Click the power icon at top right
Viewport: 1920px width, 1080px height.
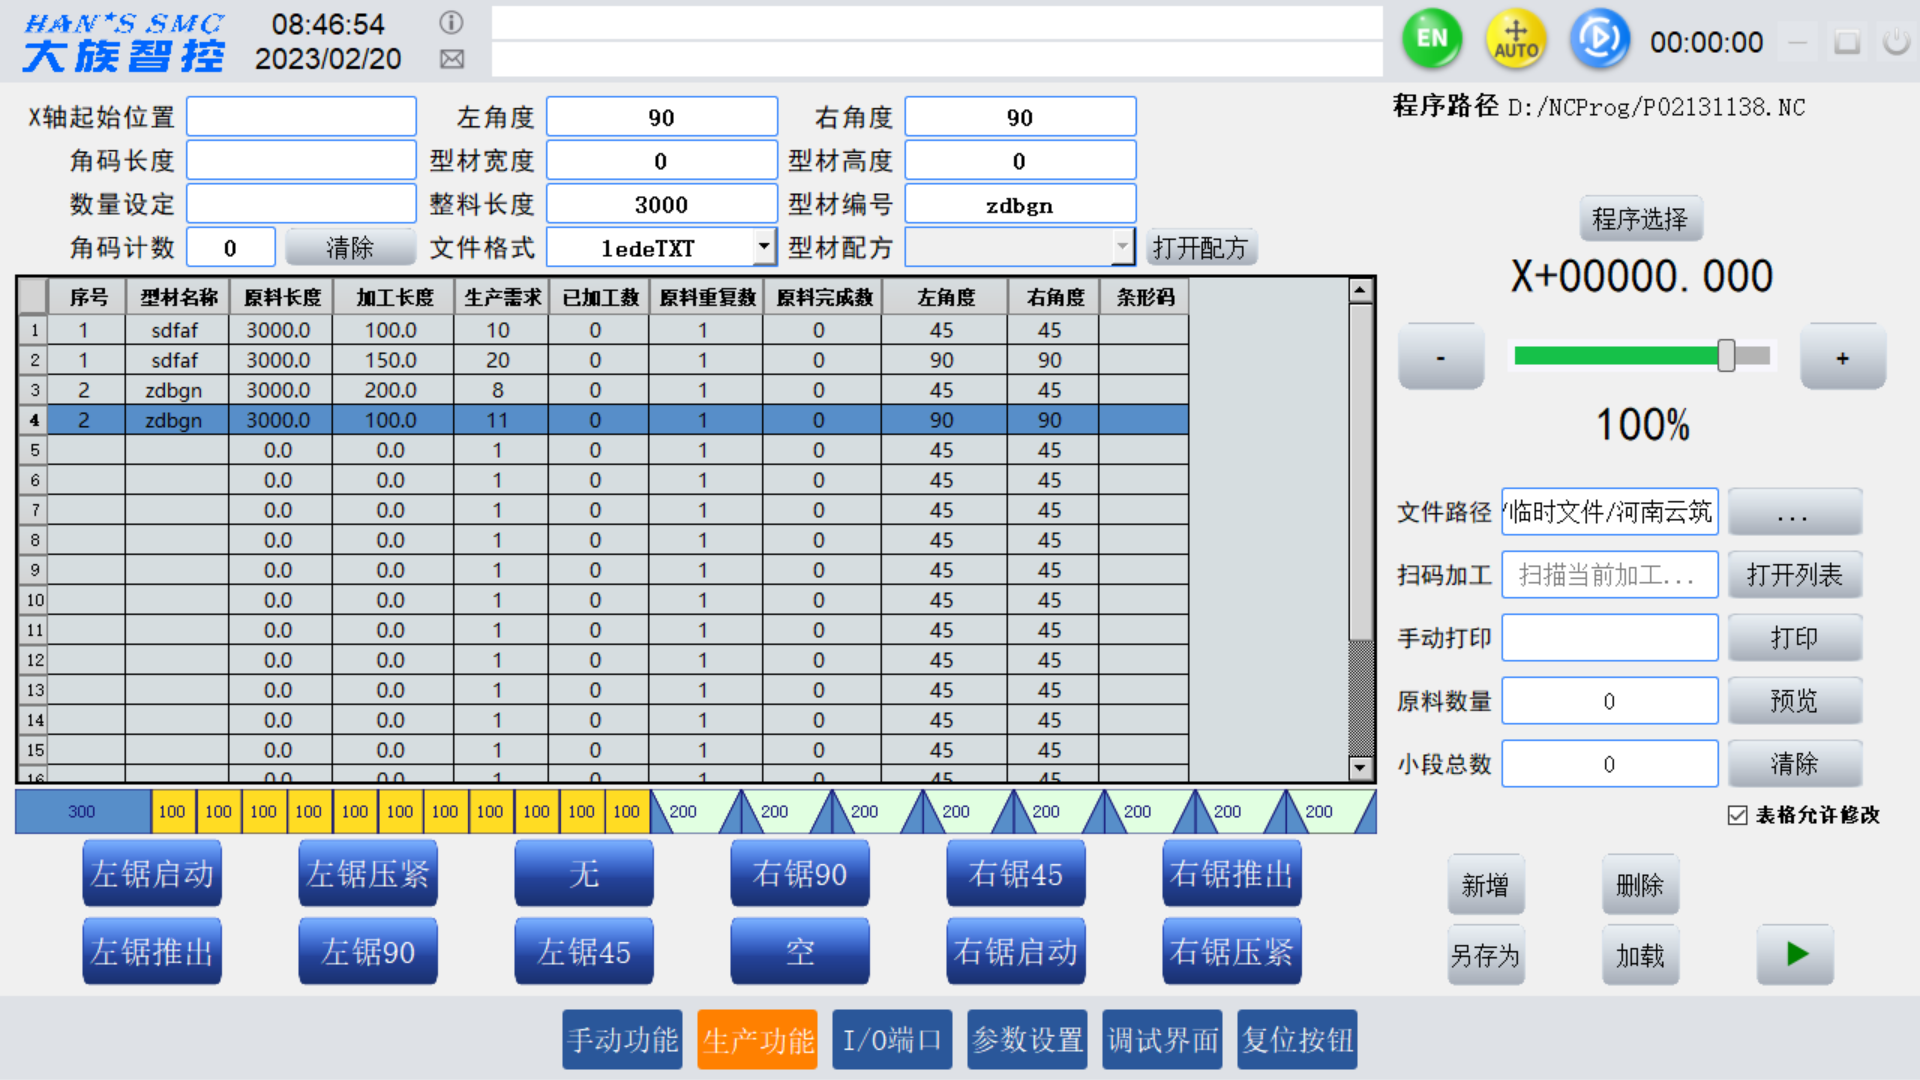coord(1895,42)
